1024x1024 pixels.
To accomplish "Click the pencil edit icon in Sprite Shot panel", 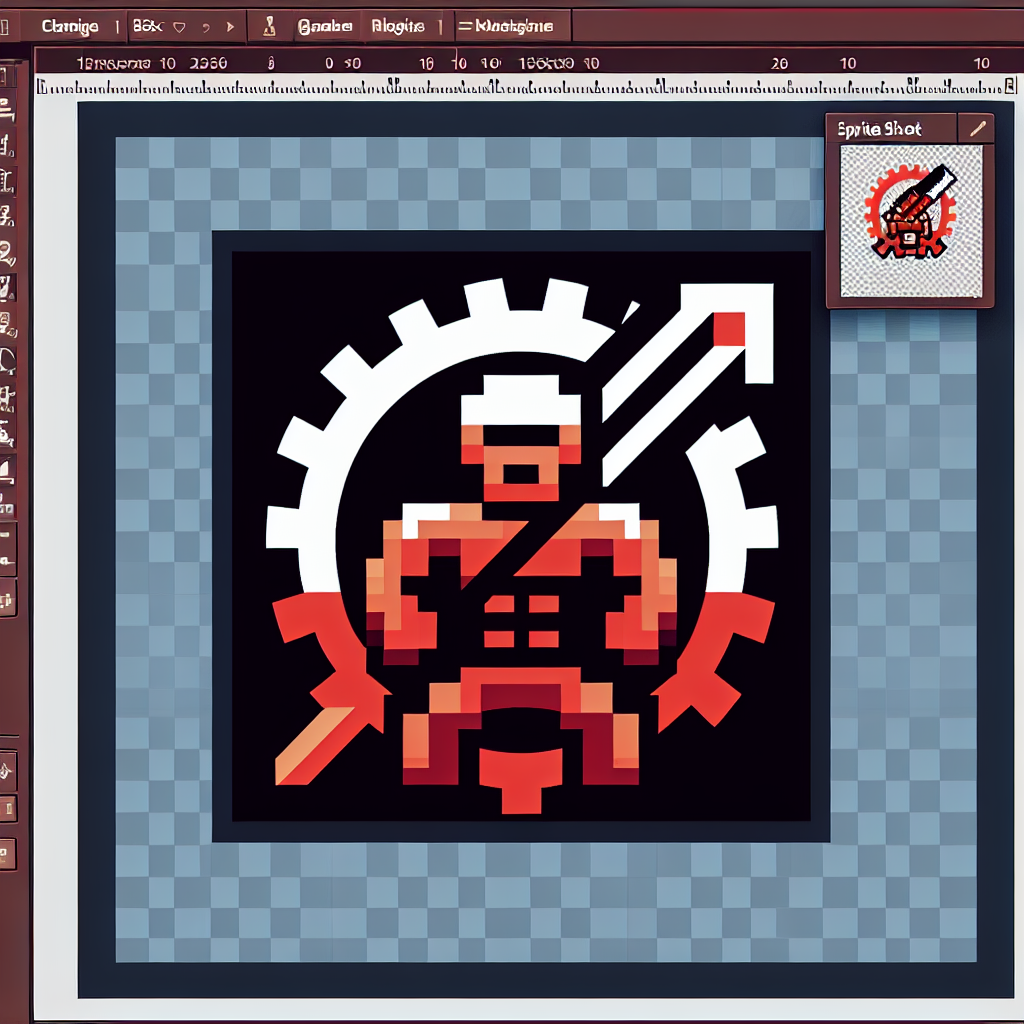I will [x=977, y=129].
